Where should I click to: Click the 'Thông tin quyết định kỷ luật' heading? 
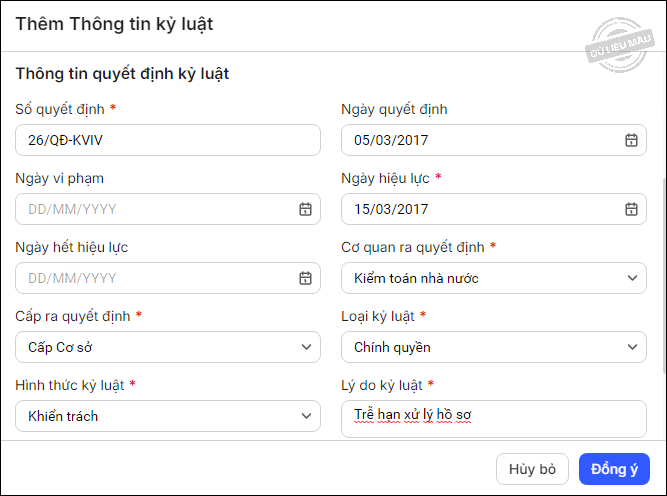[123, 74]
